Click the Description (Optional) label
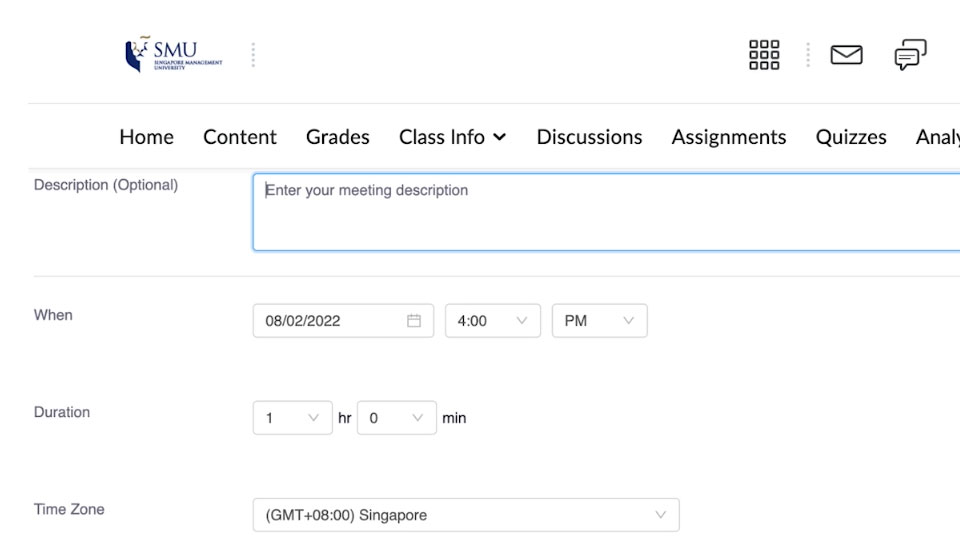Screen dimensions: 960x540 pyautogui.click(x=106, y=185)
